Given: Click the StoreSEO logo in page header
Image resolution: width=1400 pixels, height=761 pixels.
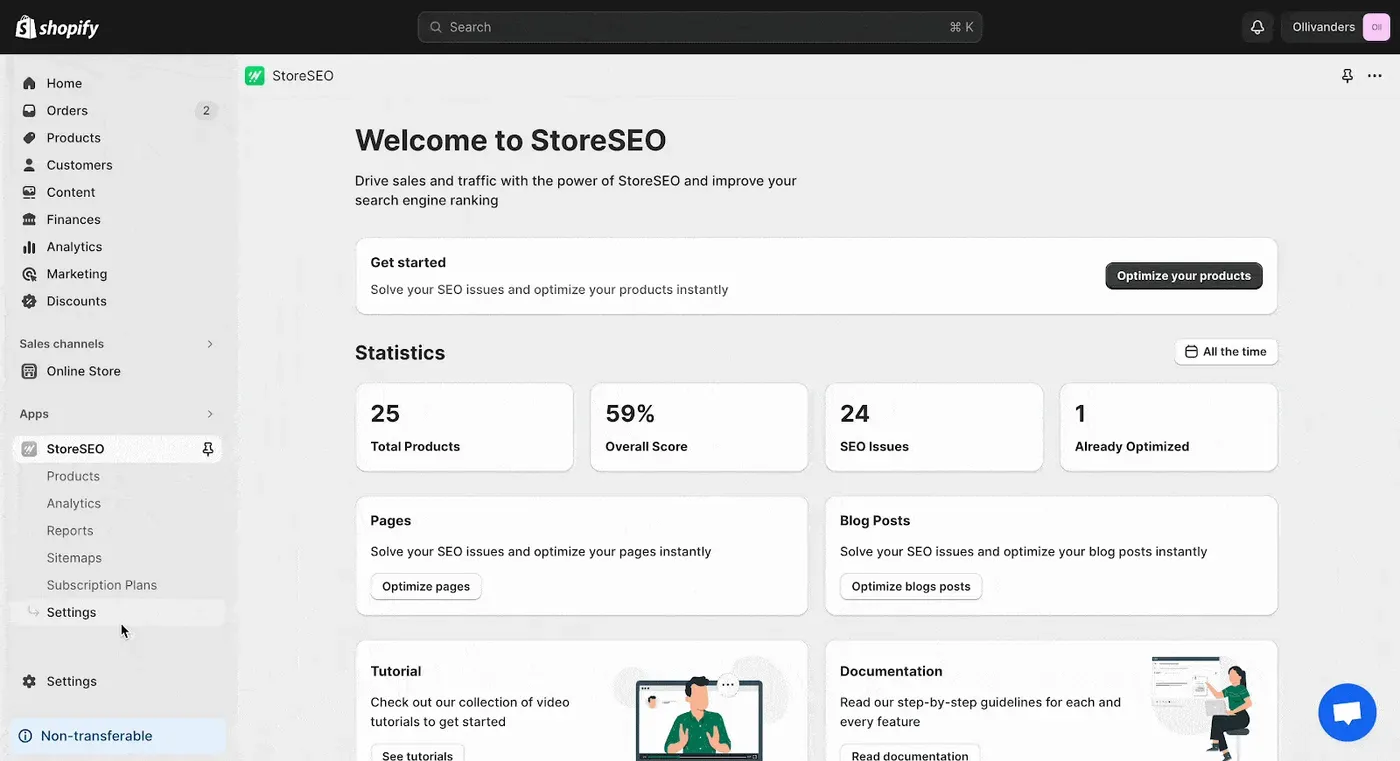Looking at the screenshot, I should point(255,76).
